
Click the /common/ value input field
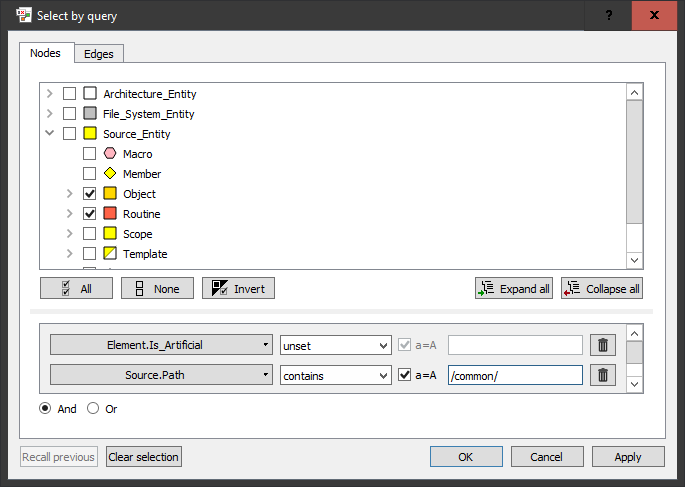(515, 375)
